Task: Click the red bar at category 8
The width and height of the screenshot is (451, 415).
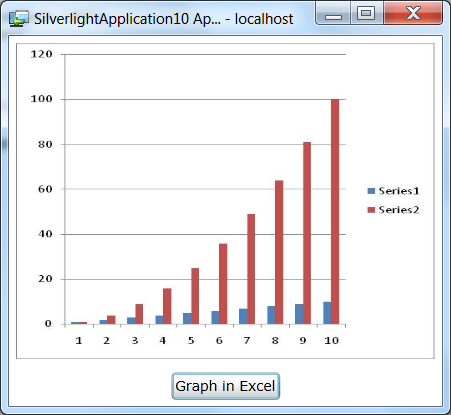Action: (279, 252)
